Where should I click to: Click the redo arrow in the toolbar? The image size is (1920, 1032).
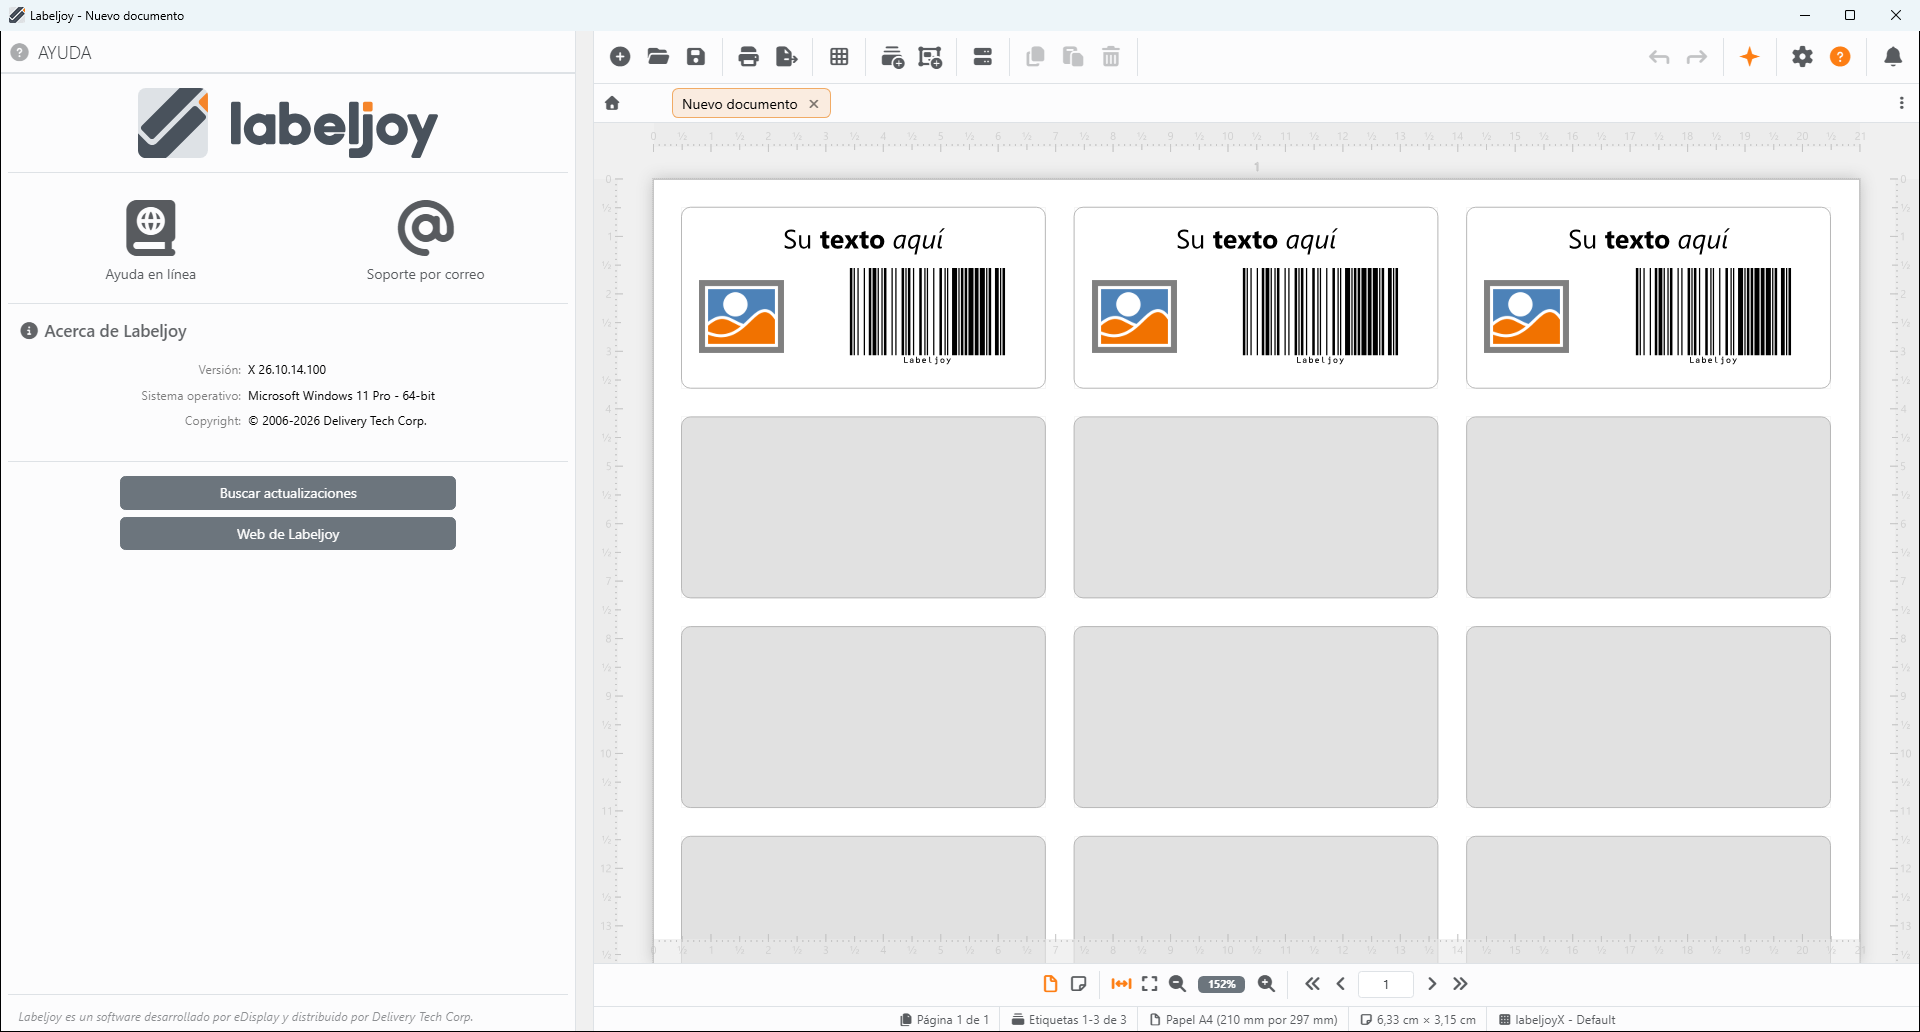(1697, 57)
